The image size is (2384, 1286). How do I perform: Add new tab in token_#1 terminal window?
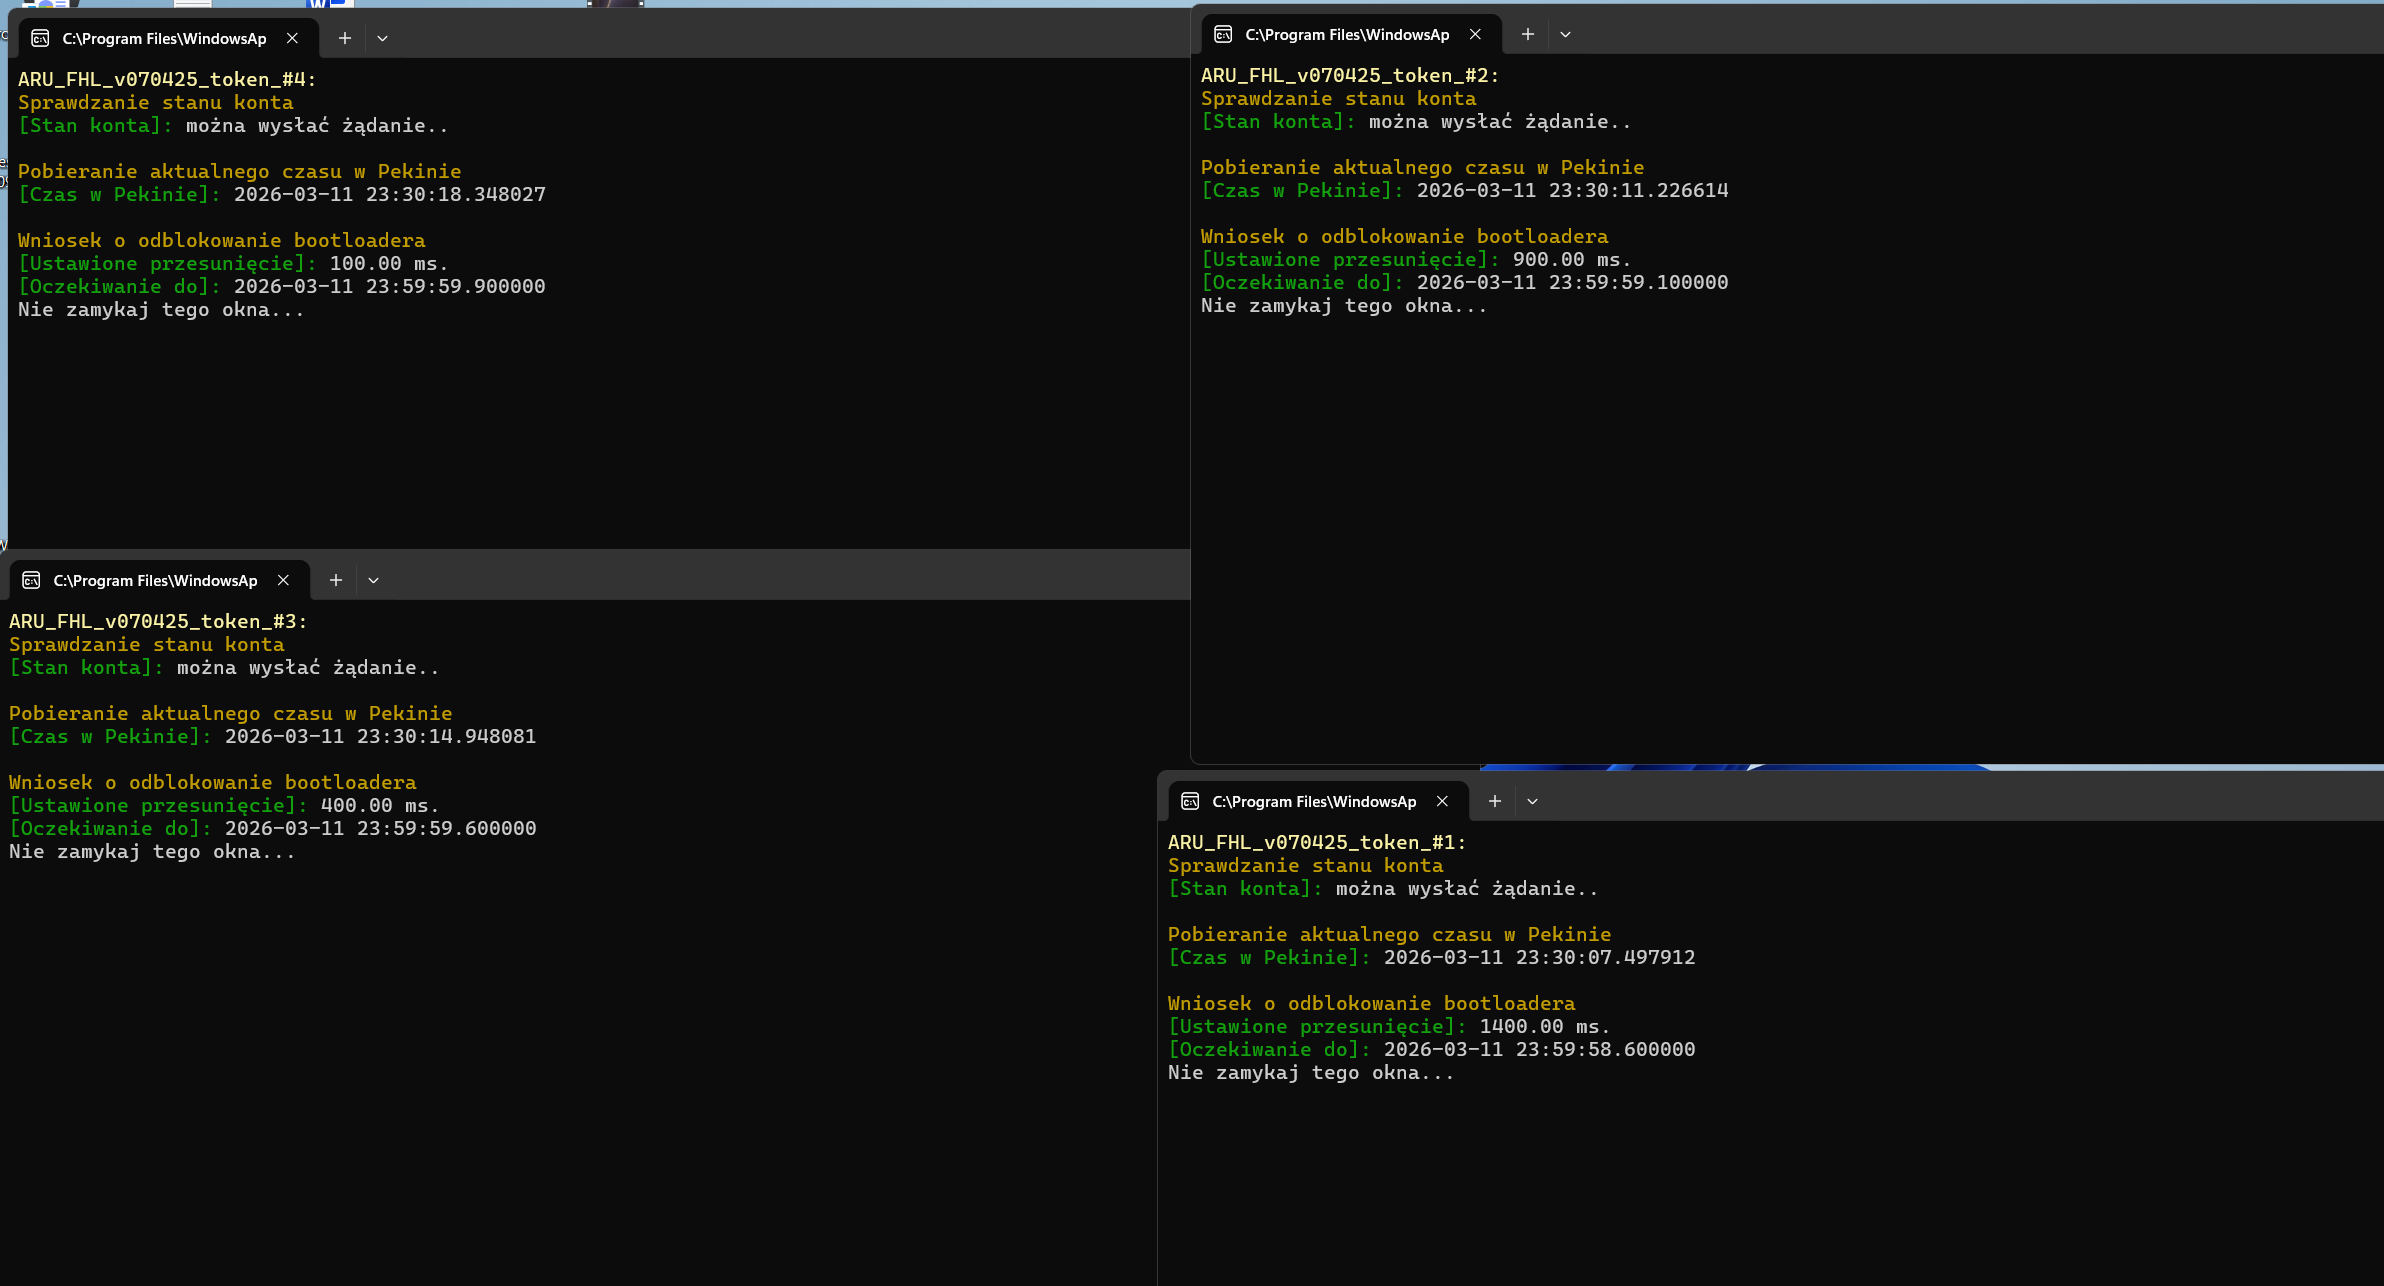tap(1494, 801)
